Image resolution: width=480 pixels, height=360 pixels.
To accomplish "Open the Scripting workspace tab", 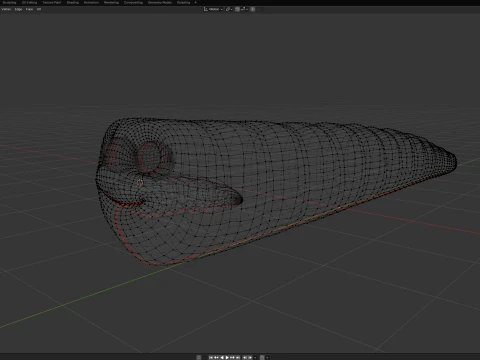I will pos(183,2).
